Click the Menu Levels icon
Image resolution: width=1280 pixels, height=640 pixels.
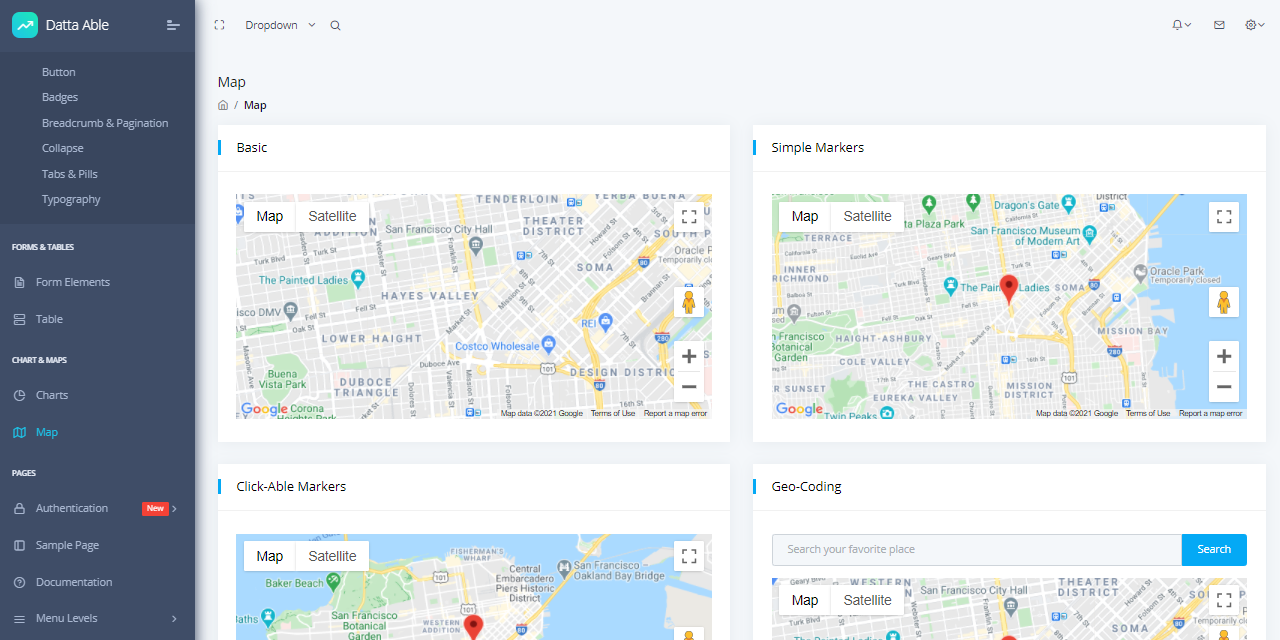click(19, 618)
